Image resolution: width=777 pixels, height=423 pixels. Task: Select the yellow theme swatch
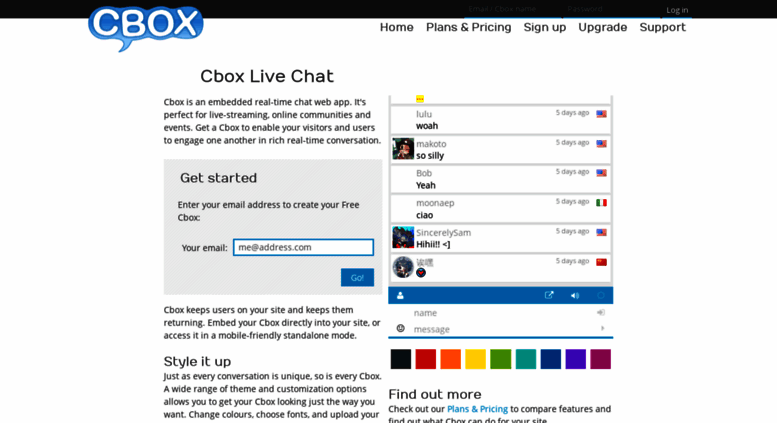click(475, 359)
